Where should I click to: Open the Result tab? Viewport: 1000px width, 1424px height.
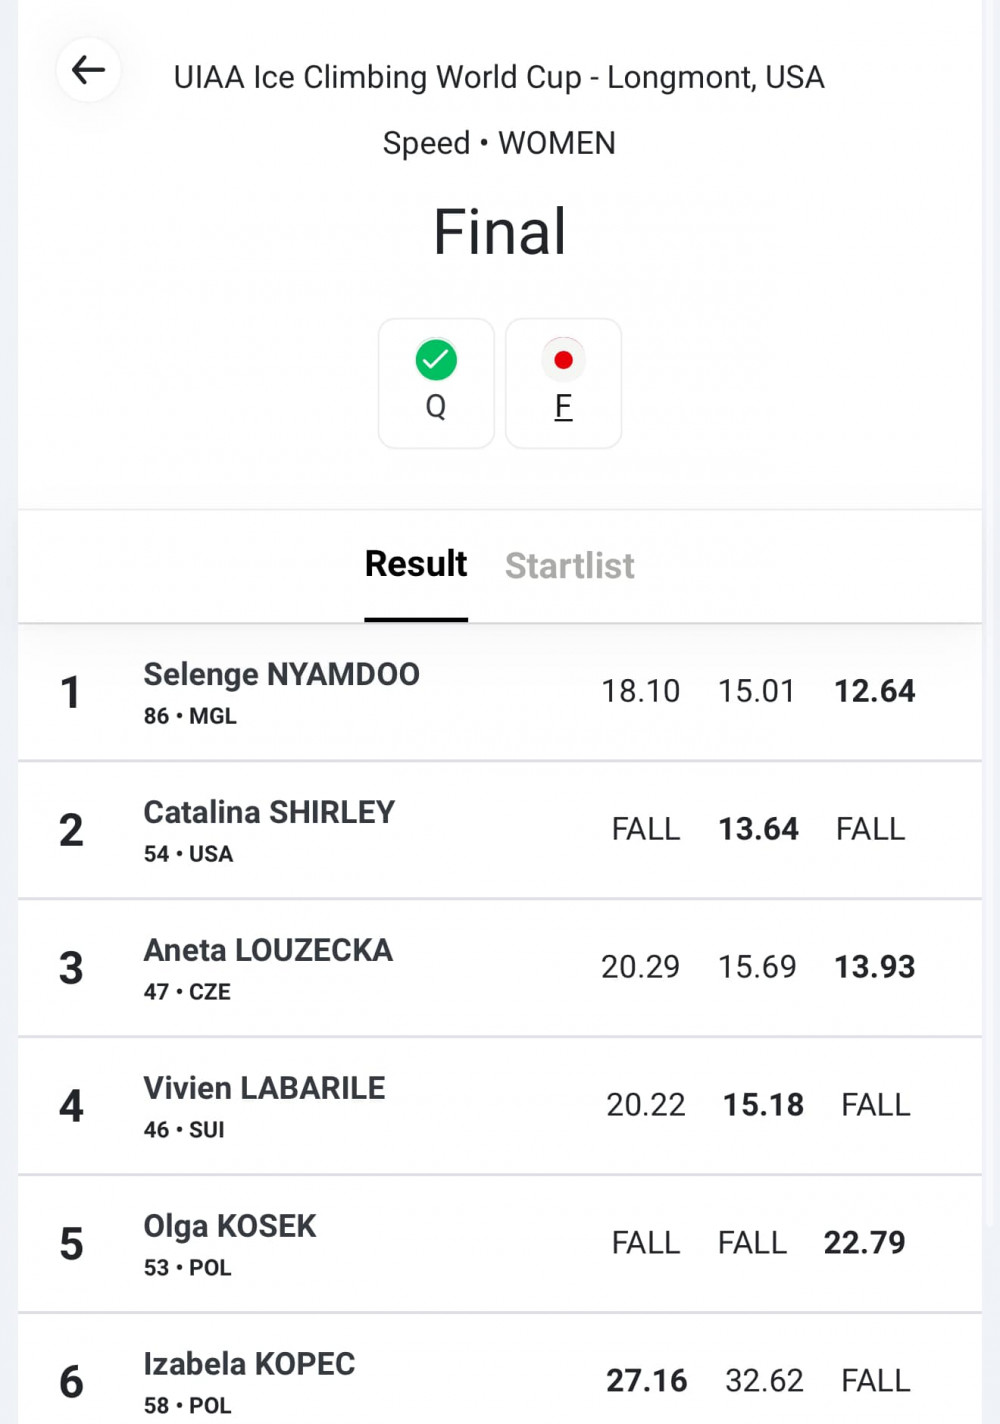tap(416, 565)
